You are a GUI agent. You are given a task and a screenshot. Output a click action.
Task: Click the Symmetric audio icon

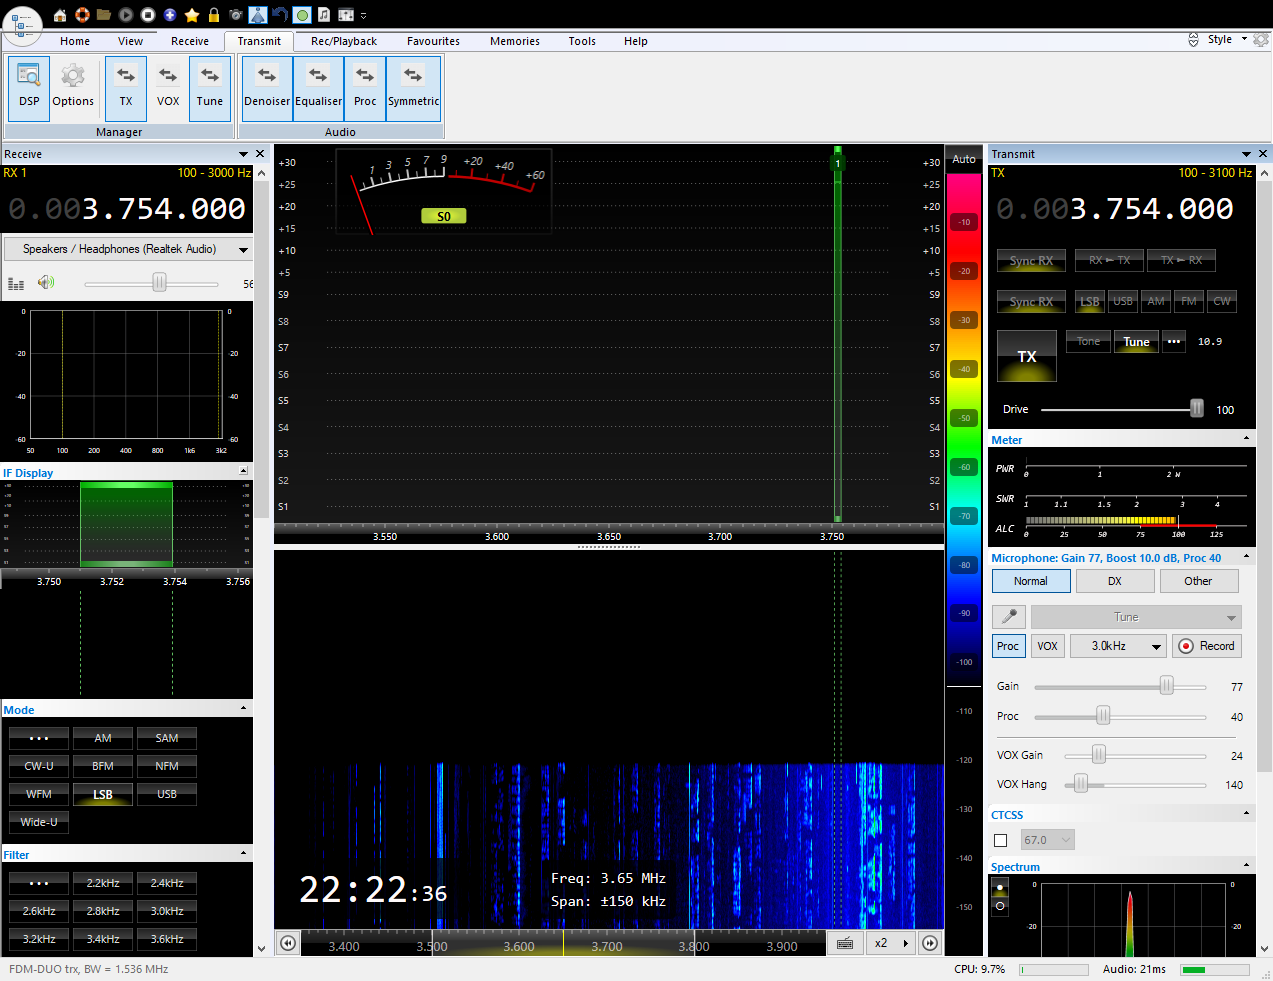[x=413, y=87]
